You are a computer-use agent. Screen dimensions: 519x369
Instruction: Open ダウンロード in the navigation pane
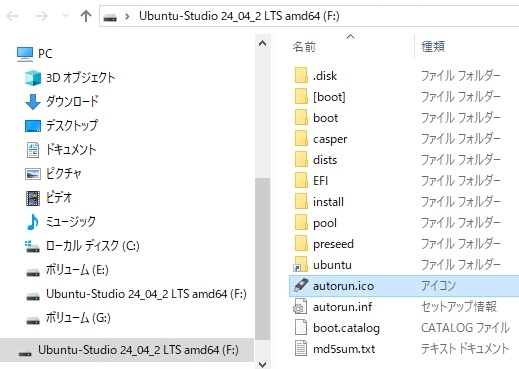click(72, 101)
